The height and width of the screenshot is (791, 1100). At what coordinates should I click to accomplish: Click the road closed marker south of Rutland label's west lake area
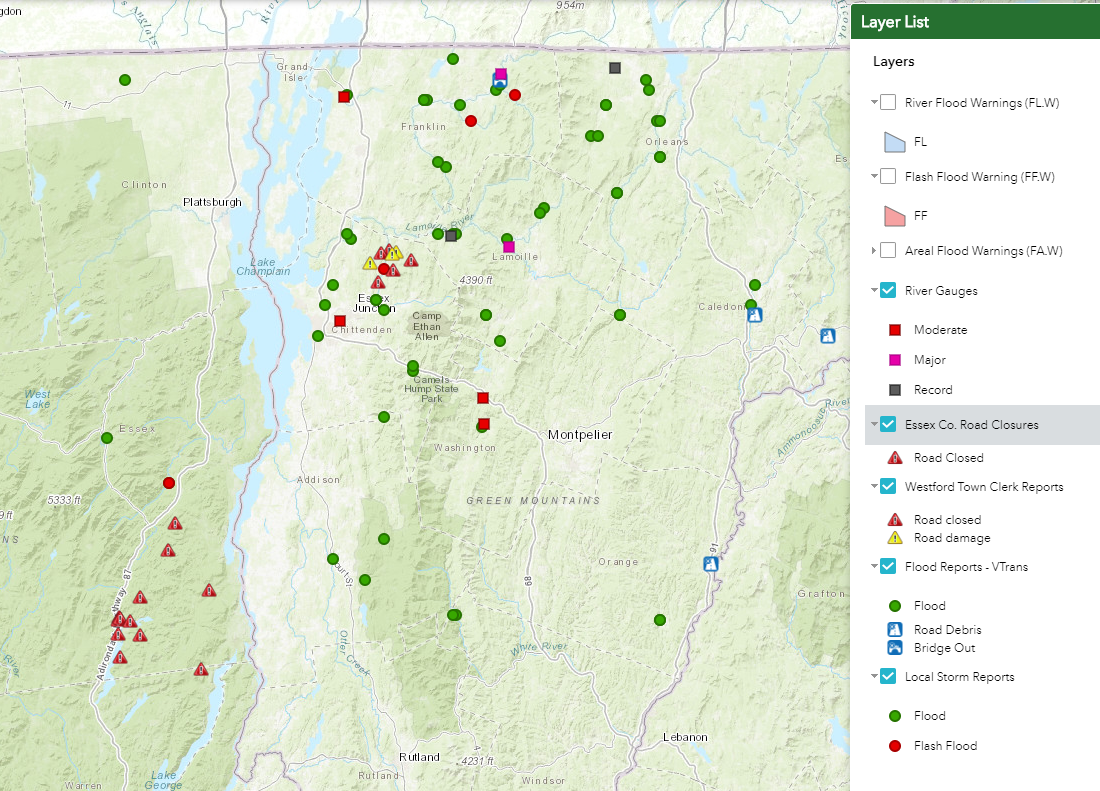coord(201,670)
